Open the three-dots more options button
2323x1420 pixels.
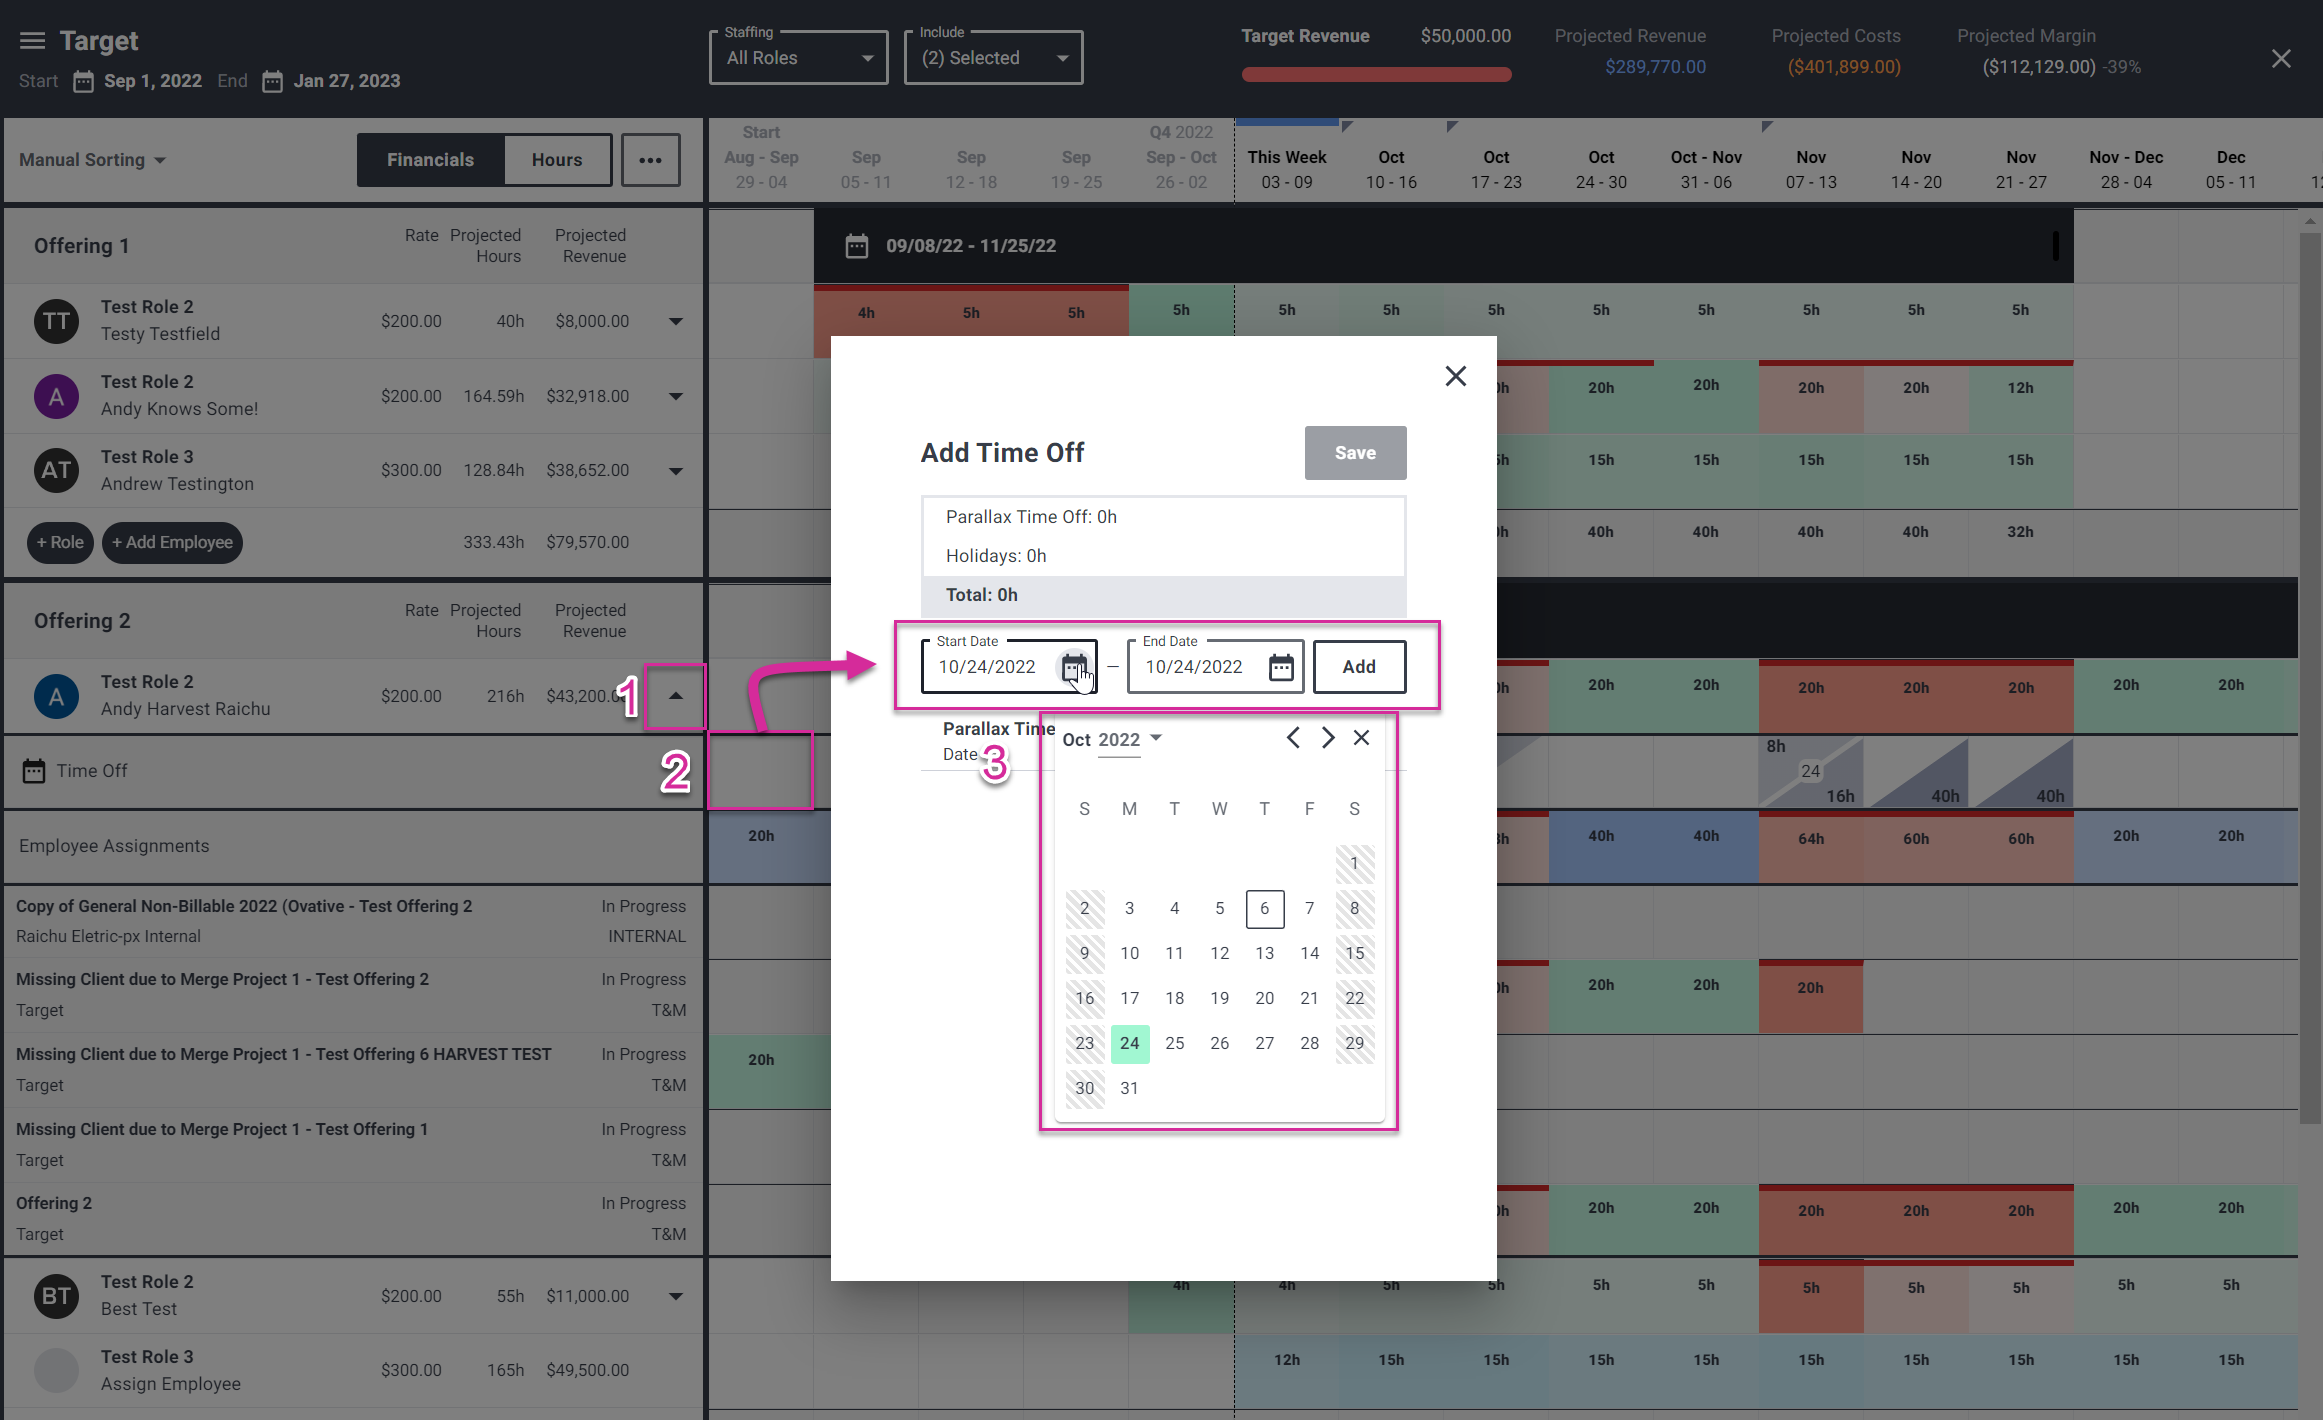(x=650, y=160)
